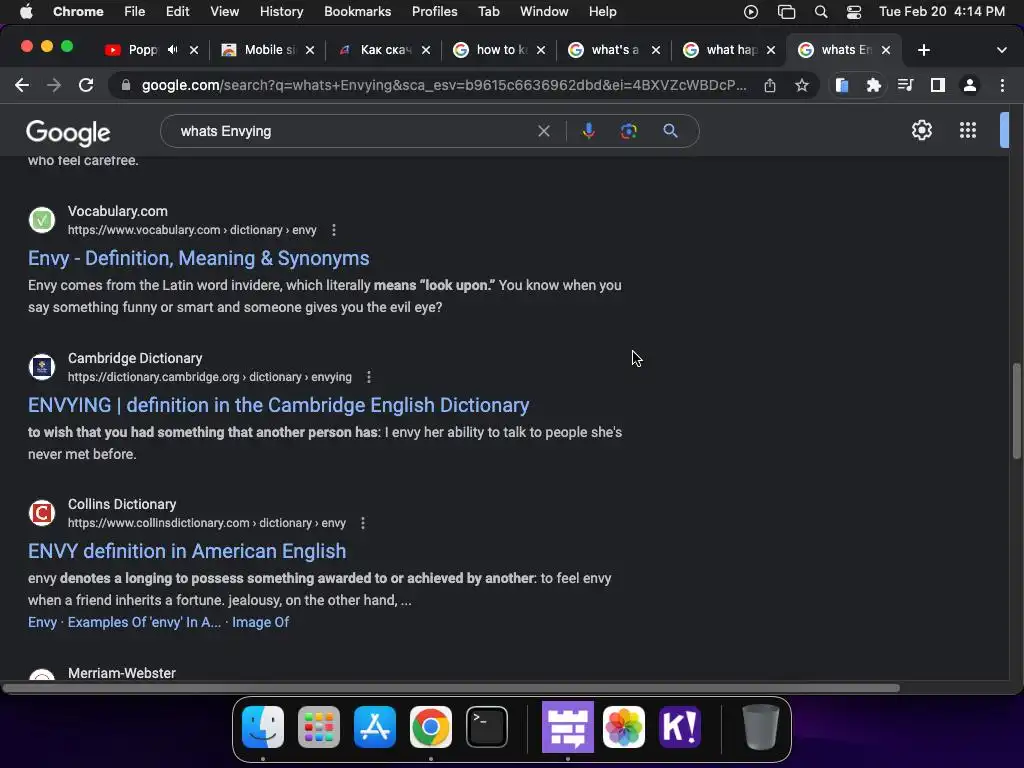Open the Vocabulary.com site favicon
1024x768 pixels.
[42, 220]
